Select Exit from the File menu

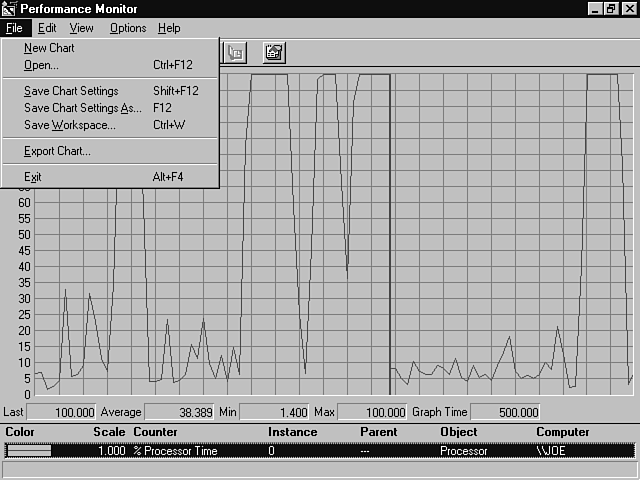(x=33, y=177)
